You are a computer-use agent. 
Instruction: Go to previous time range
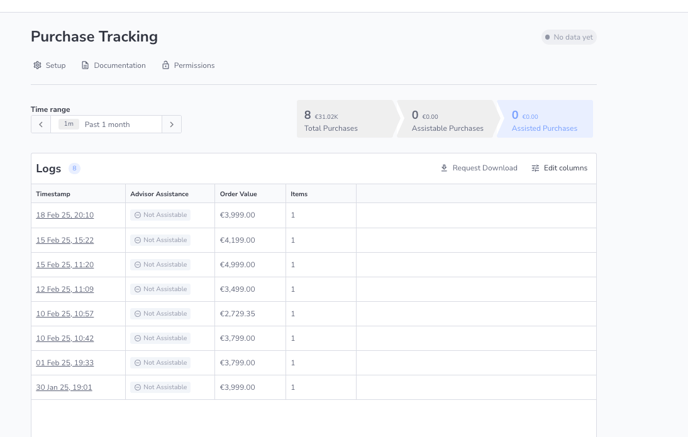[x=41, y=125]
